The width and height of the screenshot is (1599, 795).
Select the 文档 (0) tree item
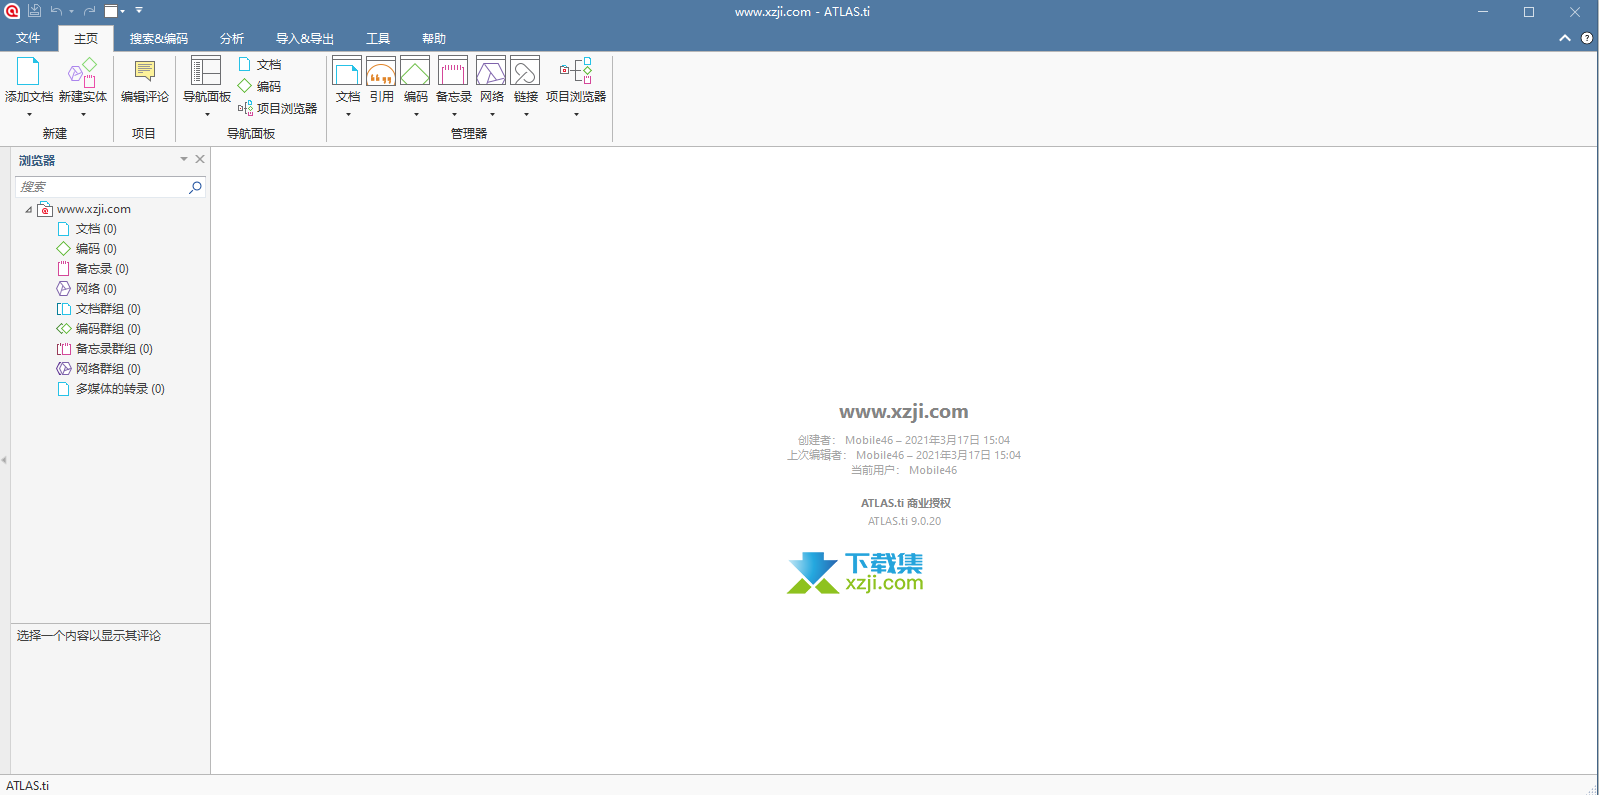(87, 229)
